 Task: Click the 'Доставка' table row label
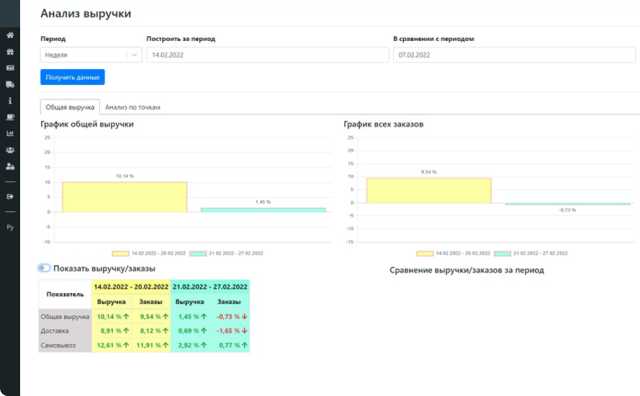65,331
